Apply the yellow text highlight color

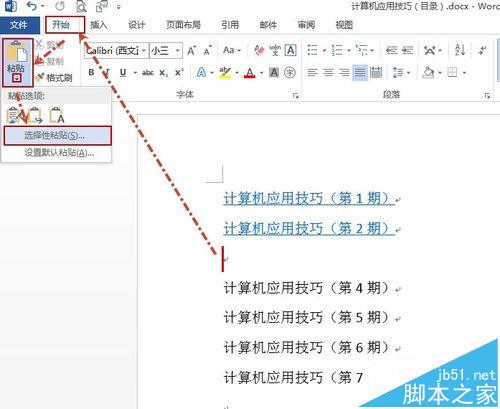225,72
